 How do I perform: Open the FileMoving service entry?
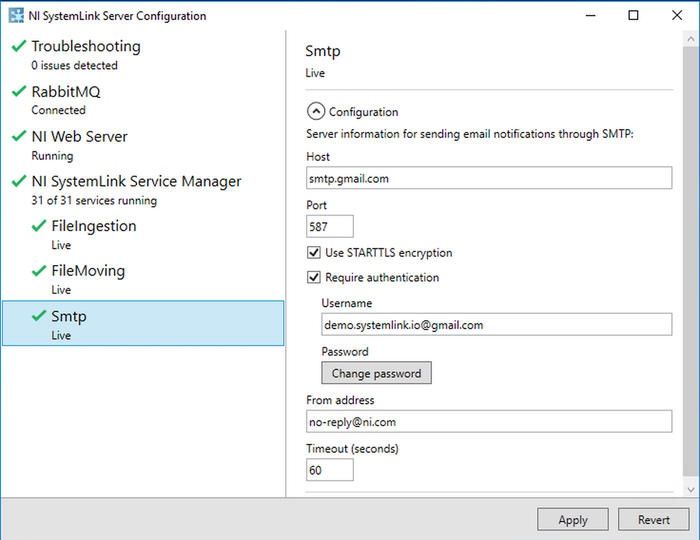[143, 279]
